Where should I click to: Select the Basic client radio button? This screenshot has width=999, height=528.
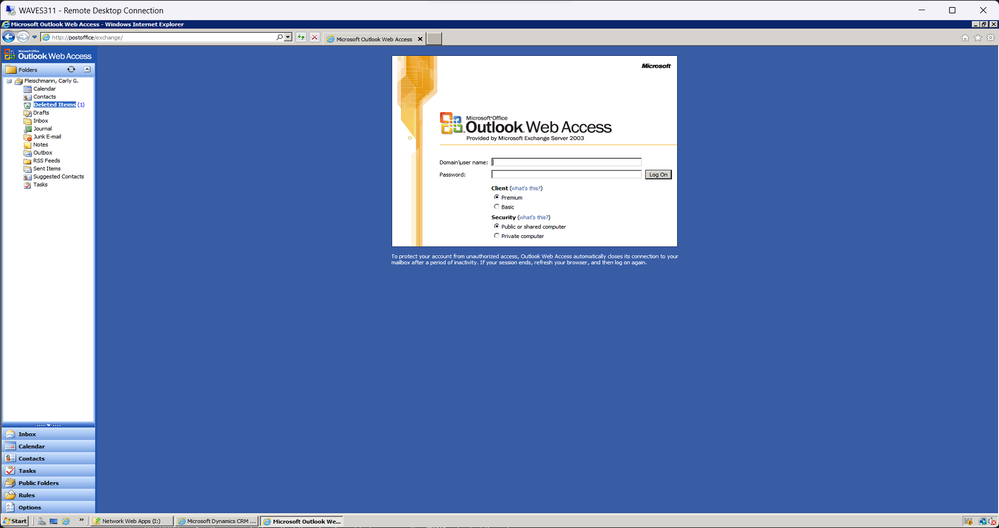(496, 206)
